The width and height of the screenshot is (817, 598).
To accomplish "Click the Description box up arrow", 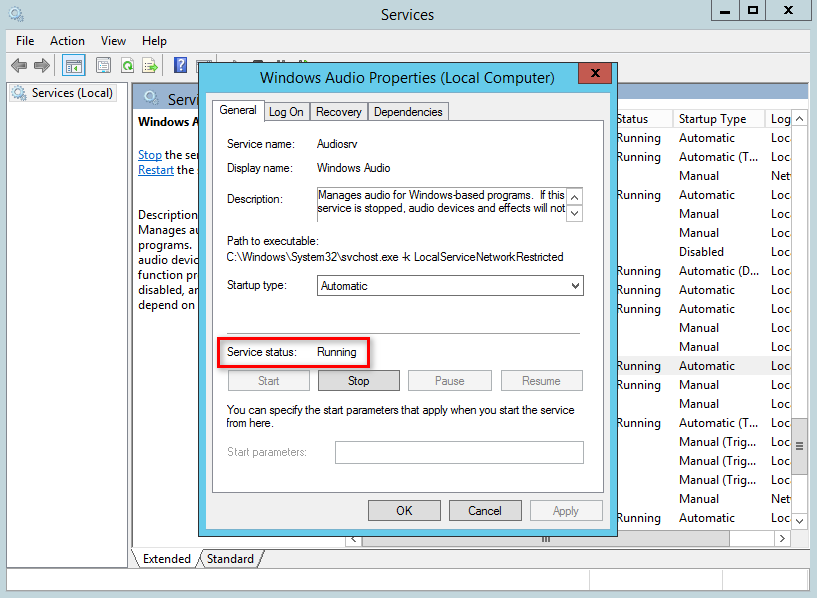I will 574,197.
